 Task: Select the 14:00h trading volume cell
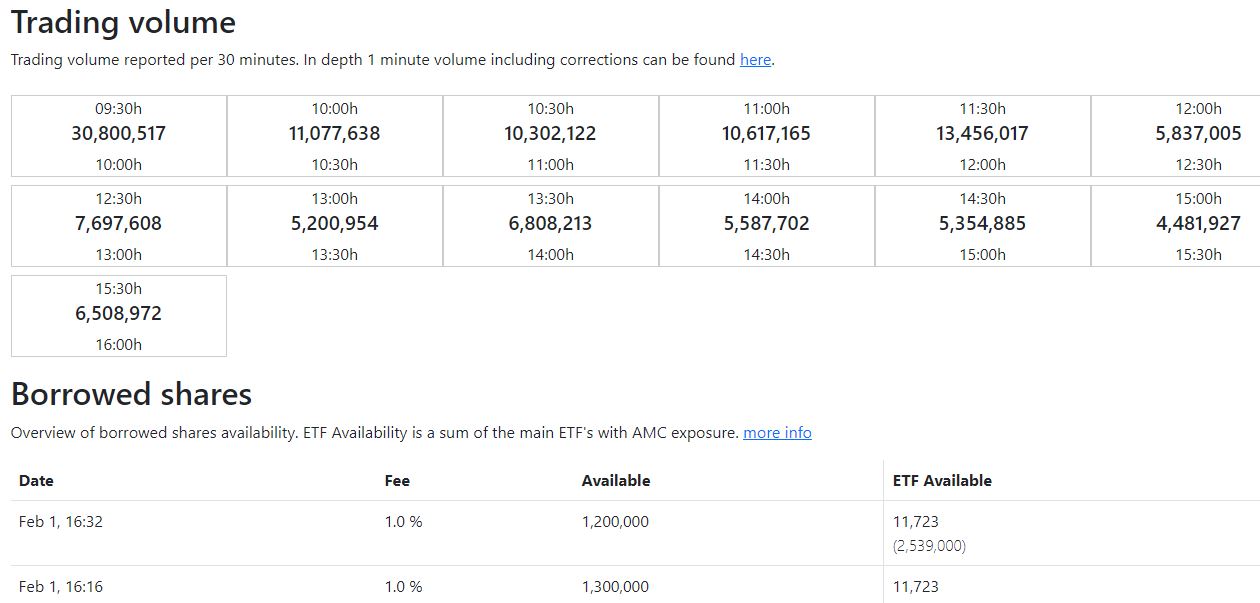coord(766,223)
